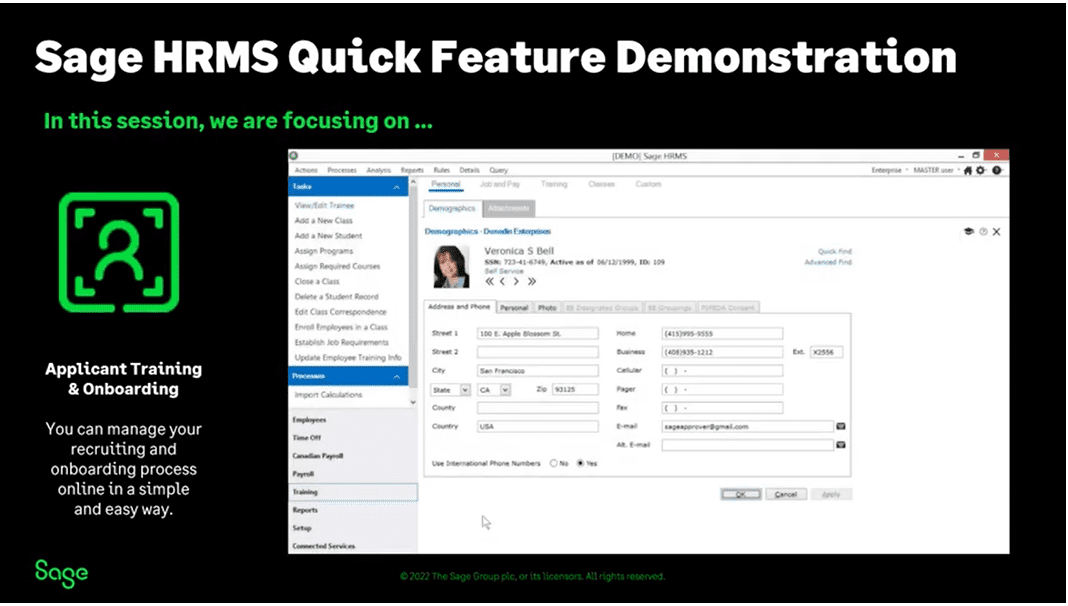
Task: Open the Home icon in the toolbar
Action: pyautogui.click(x=968, y=171)
